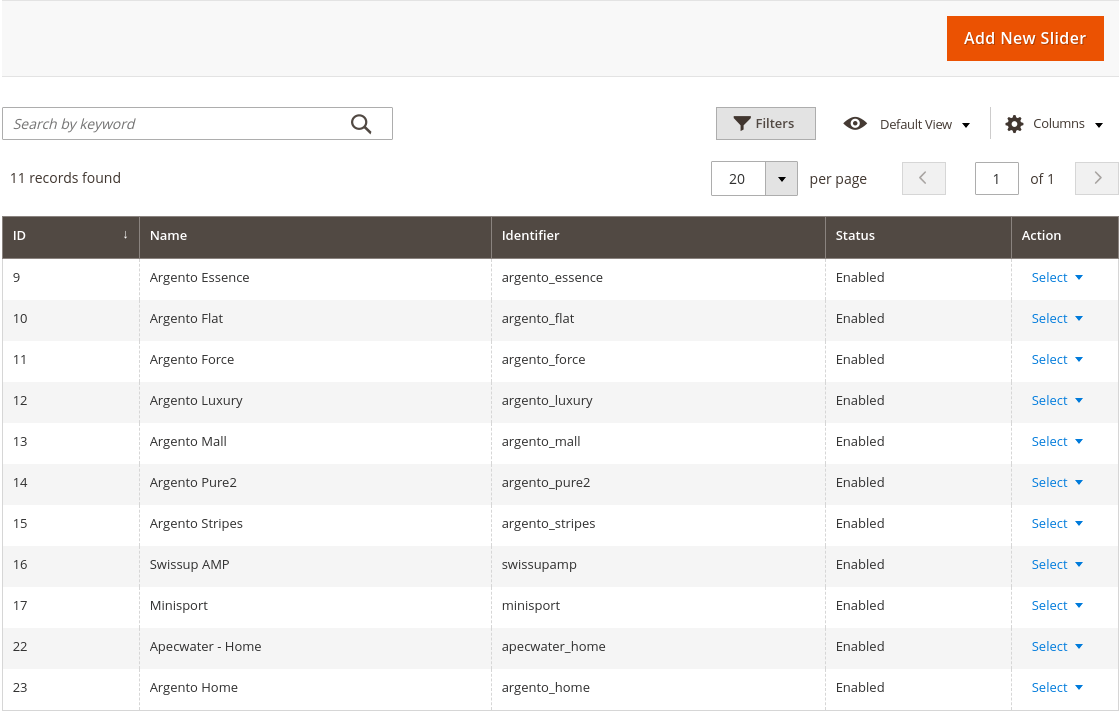Click the minisport identifier cell

pyautogui.click(x=659, y=606)
